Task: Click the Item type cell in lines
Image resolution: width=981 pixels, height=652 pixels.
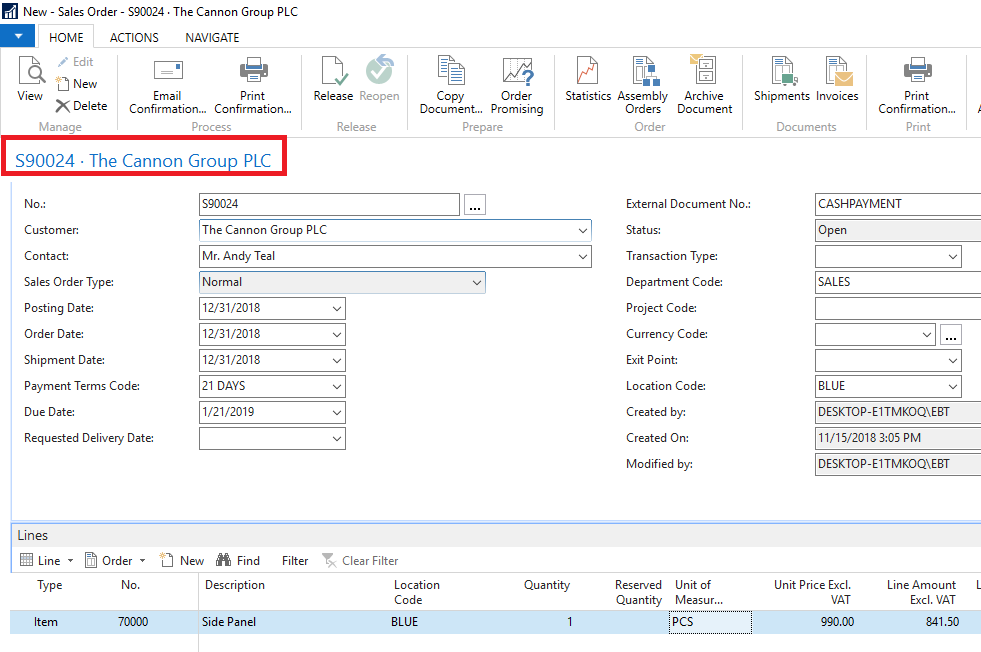Action: (x=46, y=623)
